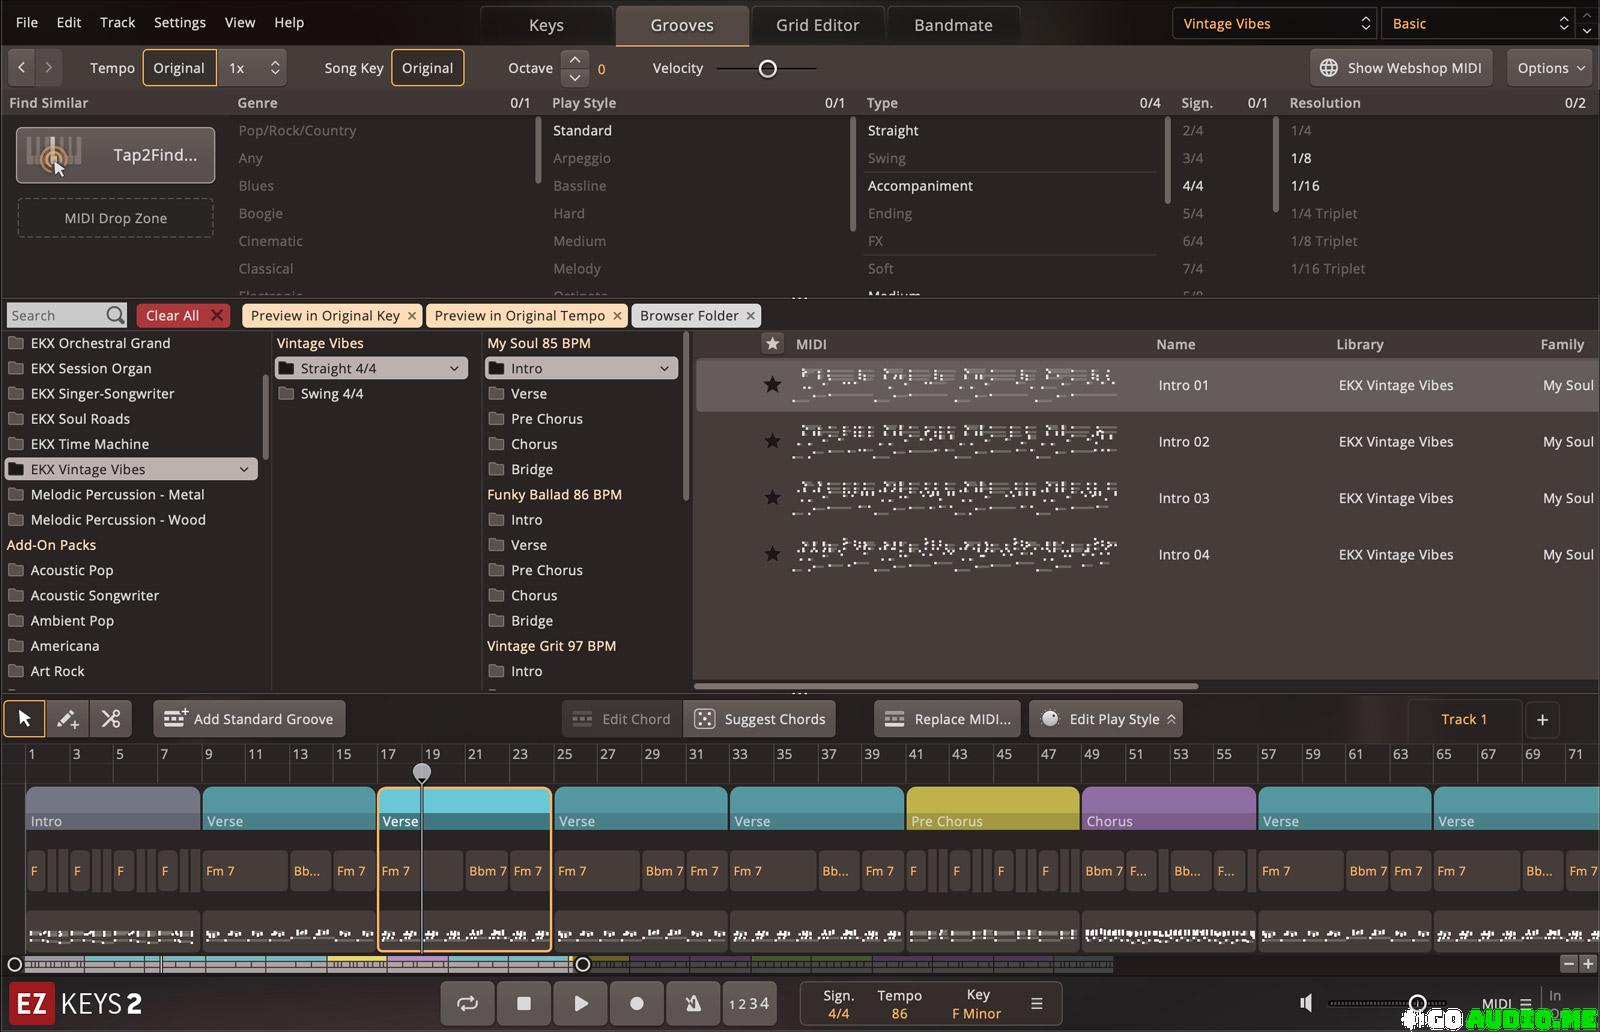1600x1032 pixels.
Task: Open the Settings menu
Action: [x=180, y=22]
